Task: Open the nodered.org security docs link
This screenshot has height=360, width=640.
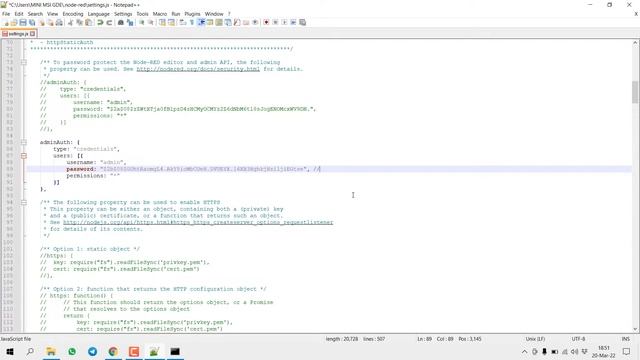Action: point(198,69)
